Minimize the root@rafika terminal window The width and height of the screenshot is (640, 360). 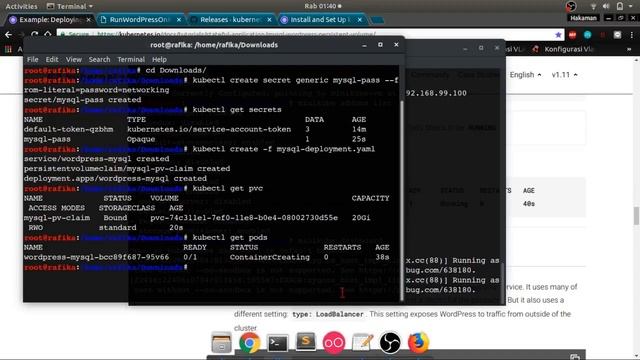click(x=364, y=45)
